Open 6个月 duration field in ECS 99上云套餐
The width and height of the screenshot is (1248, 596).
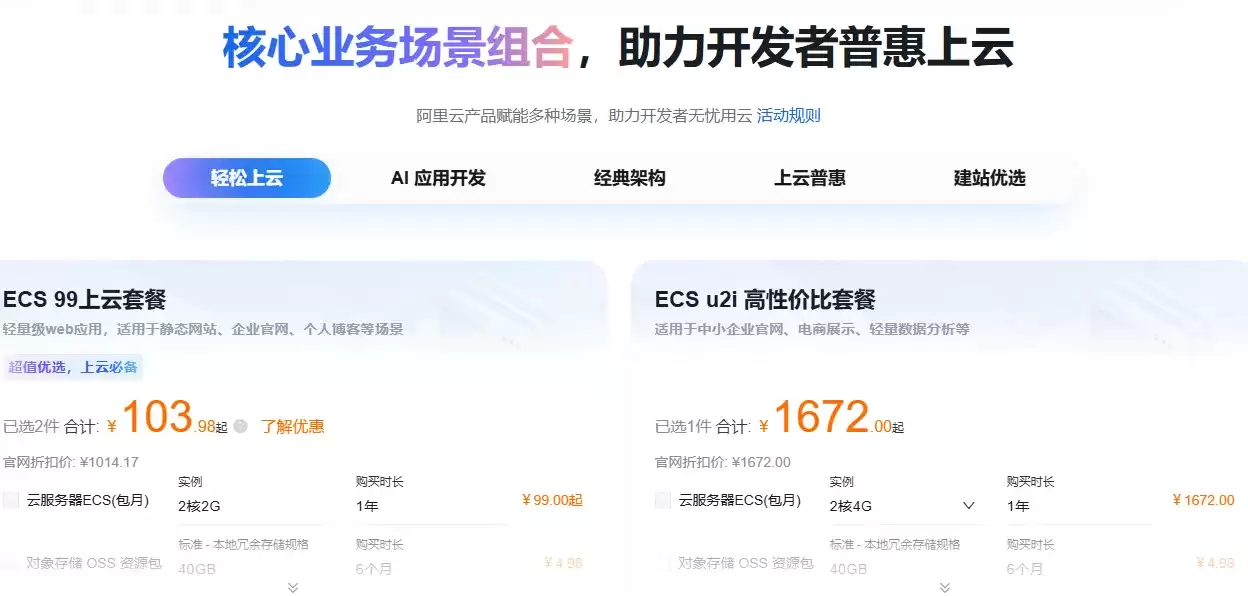point(432,569)
